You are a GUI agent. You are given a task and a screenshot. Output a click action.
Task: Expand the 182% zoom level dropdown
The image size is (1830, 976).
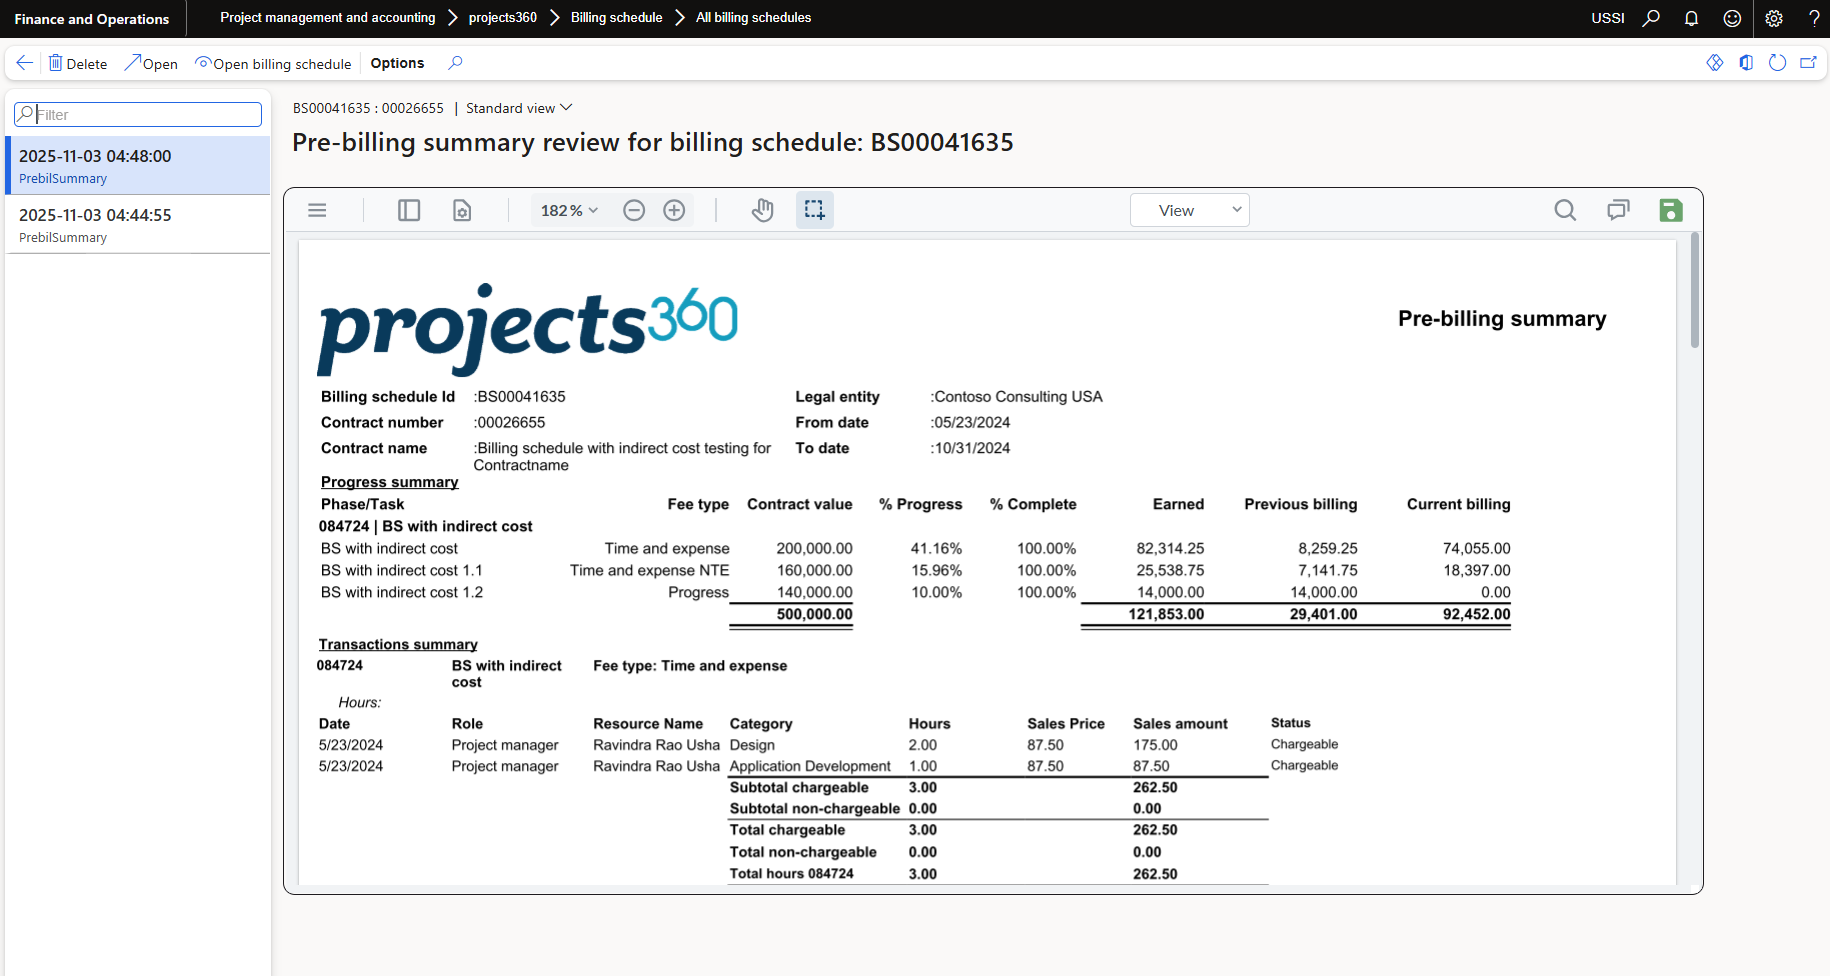(x=569, y=210)
